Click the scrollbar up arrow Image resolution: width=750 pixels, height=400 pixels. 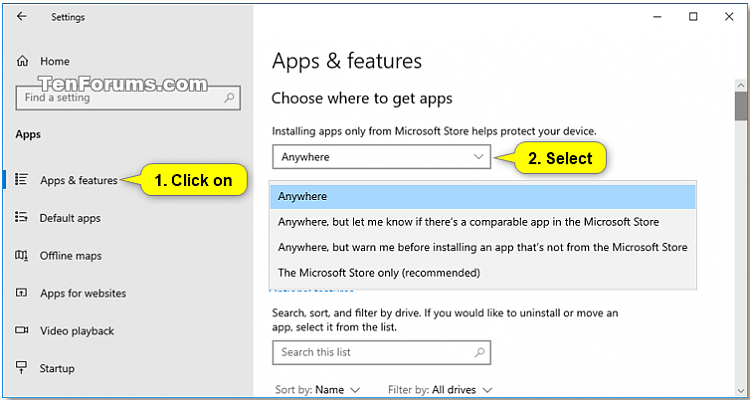pos(741,85)
